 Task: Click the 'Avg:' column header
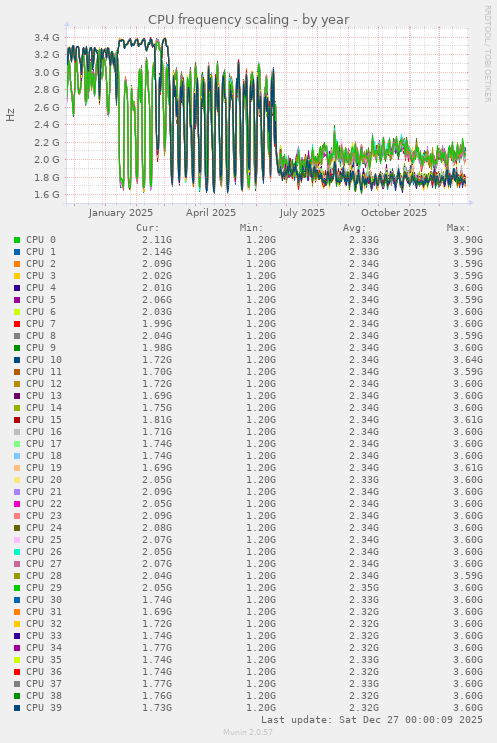click(x=355, y=228)
